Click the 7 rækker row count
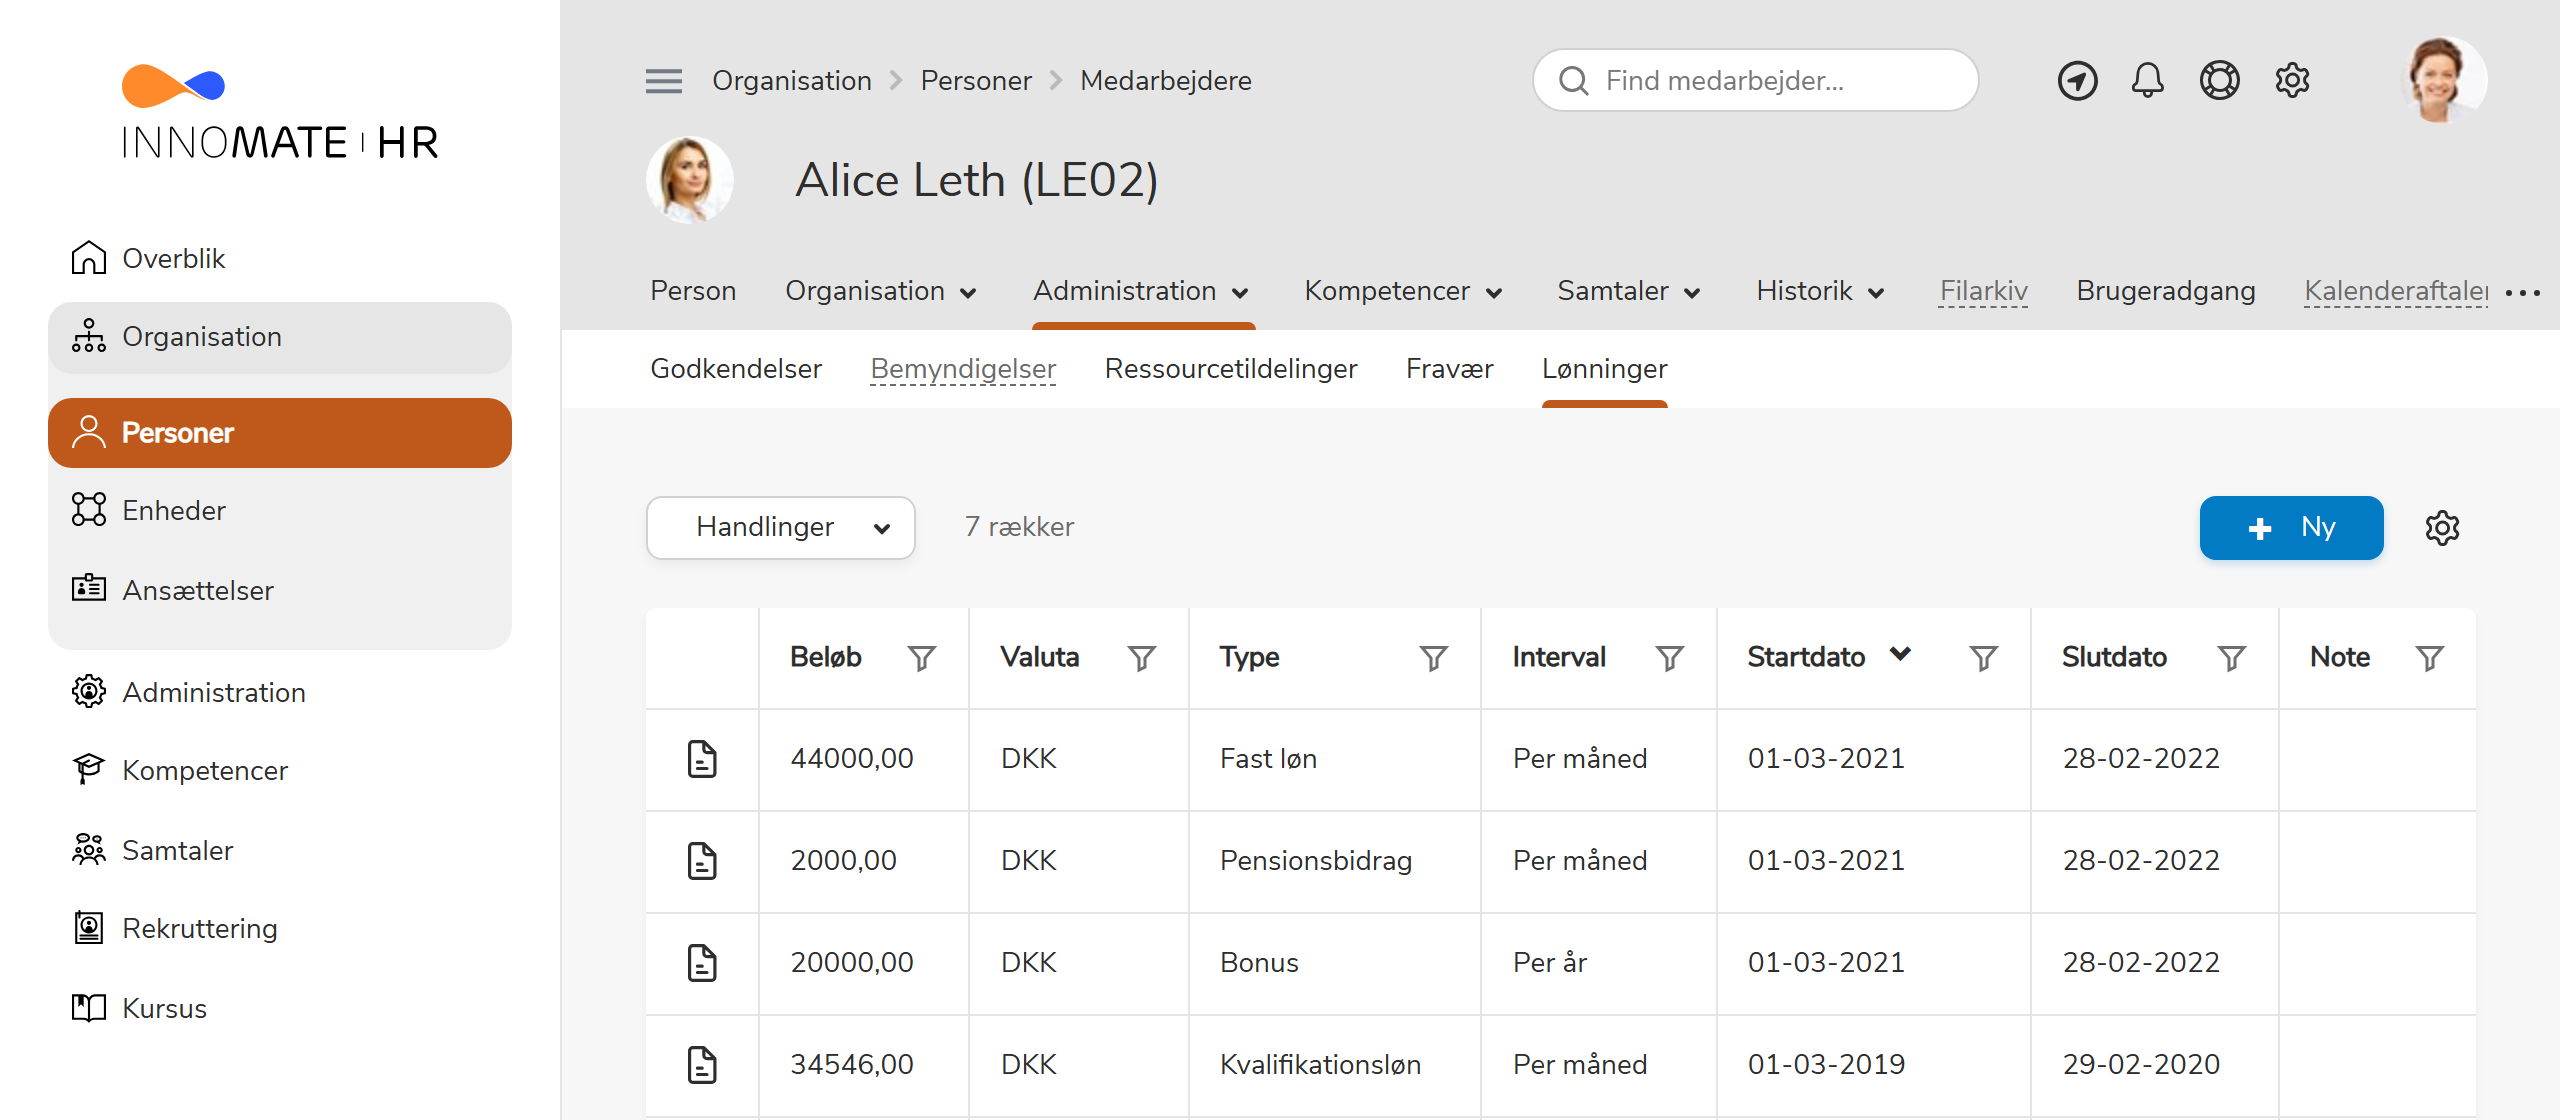Screen dimensions: 2560x1120 coord(1019,527)
